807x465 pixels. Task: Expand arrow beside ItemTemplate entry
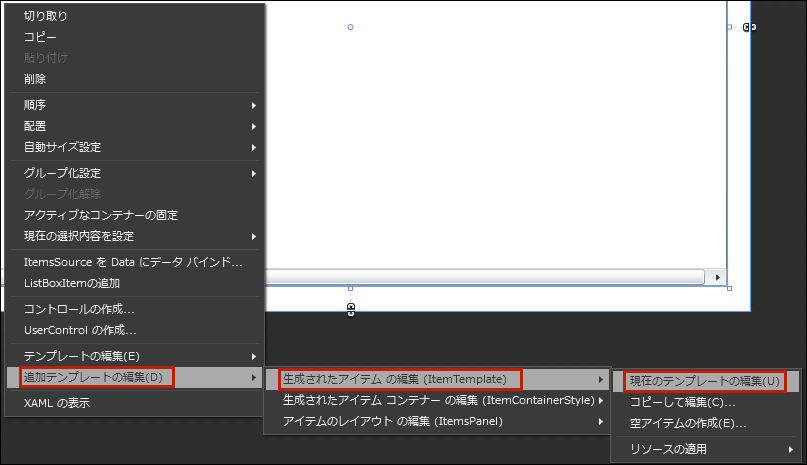coord(601,380)
